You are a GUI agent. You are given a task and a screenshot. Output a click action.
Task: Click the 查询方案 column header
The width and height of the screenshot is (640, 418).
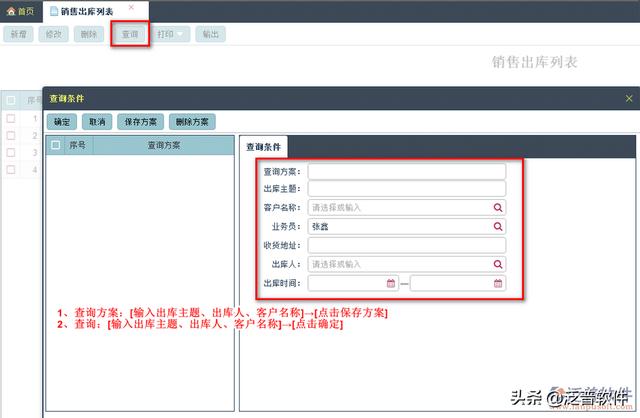164,145
